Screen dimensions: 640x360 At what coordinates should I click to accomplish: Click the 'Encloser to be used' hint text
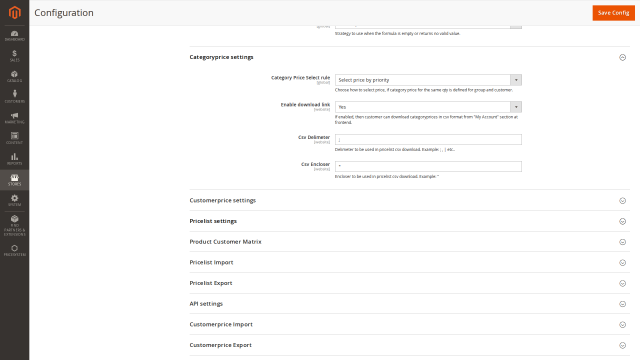point(387,176)
